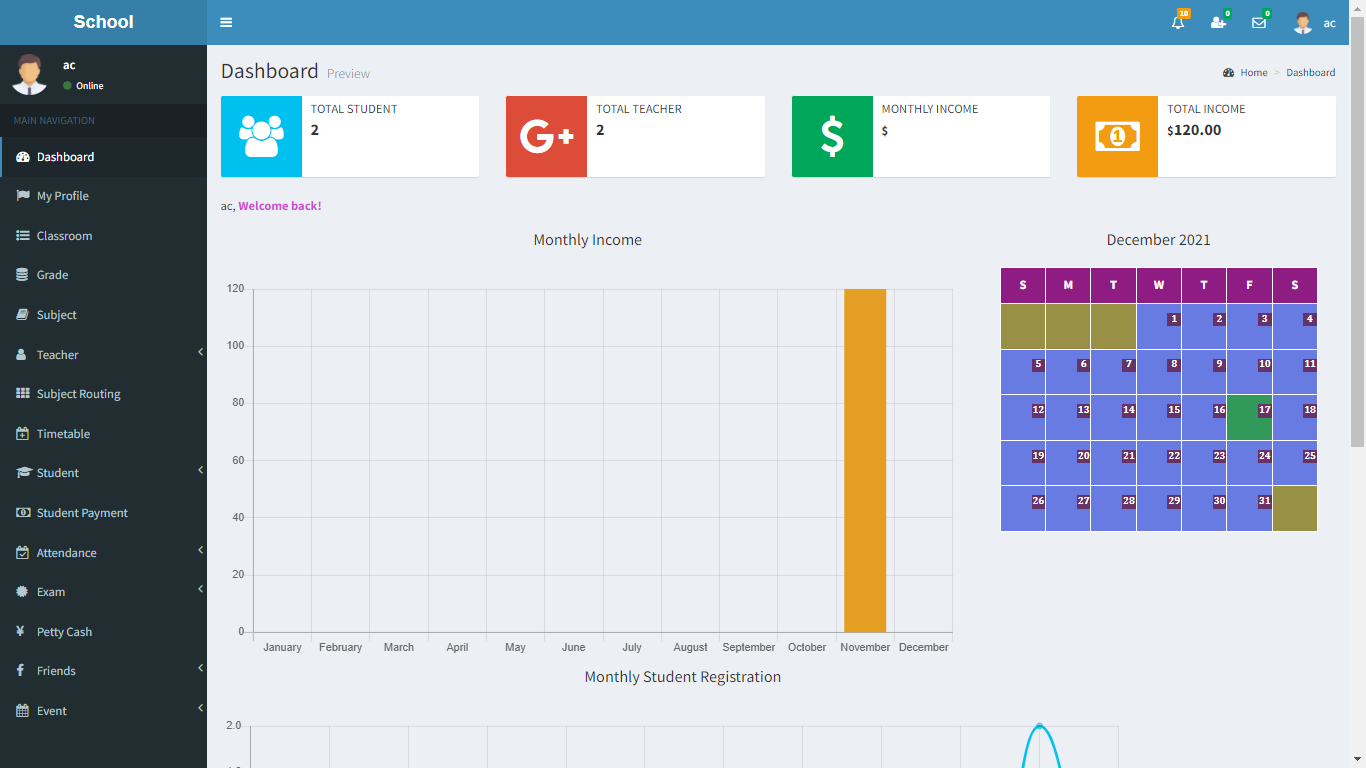Expand the Teacher submenu arrow
The width and height of the screenshot is (1366, 768).
click(x=200, y=352)
